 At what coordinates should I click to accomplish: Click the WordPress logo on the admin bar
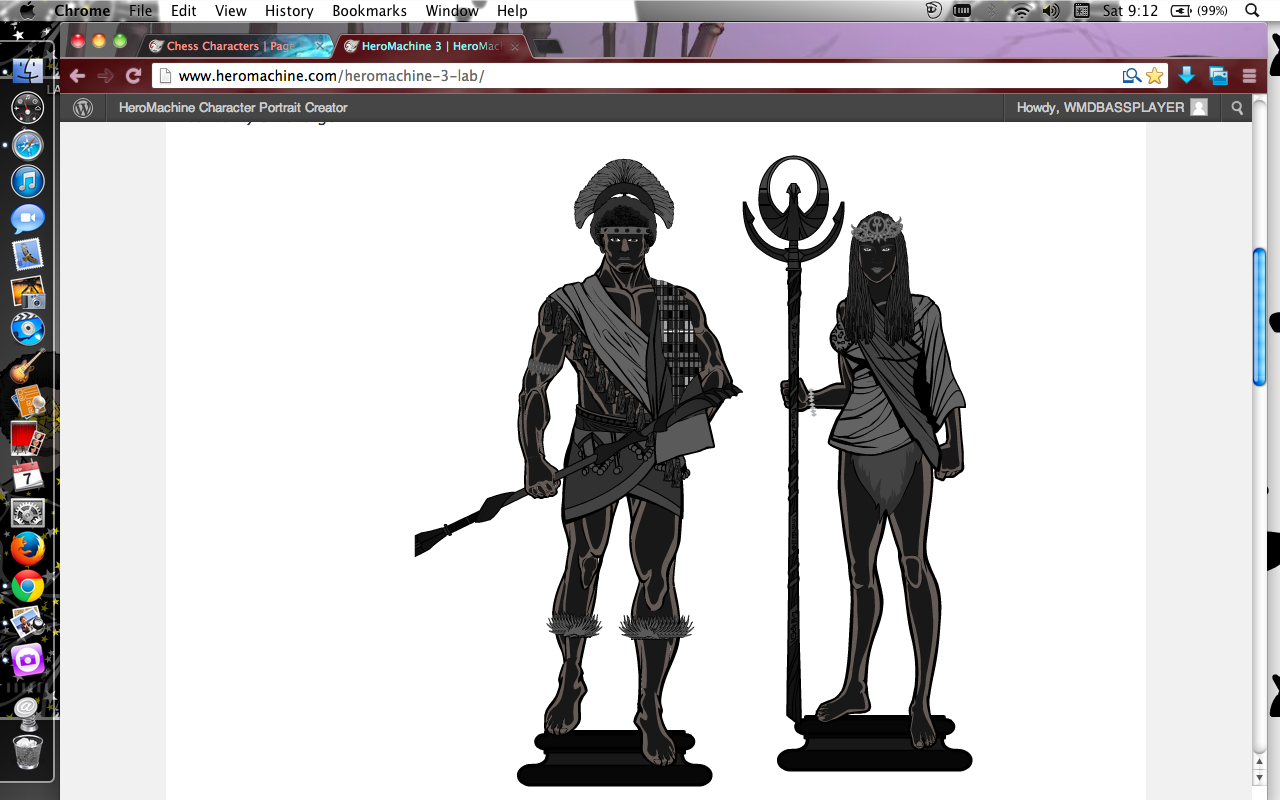pyautogui.click(x=83, y=107)
